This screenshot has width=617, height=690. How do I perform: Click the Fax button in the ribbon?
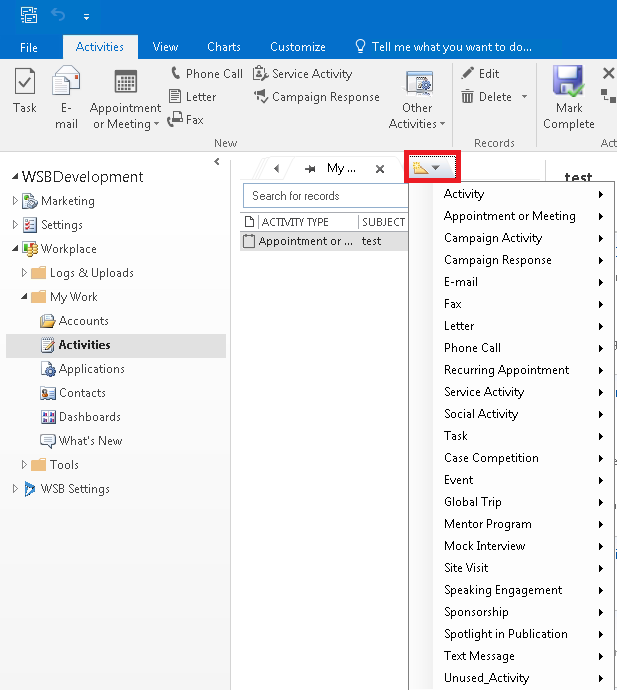[x=186, y=120]
